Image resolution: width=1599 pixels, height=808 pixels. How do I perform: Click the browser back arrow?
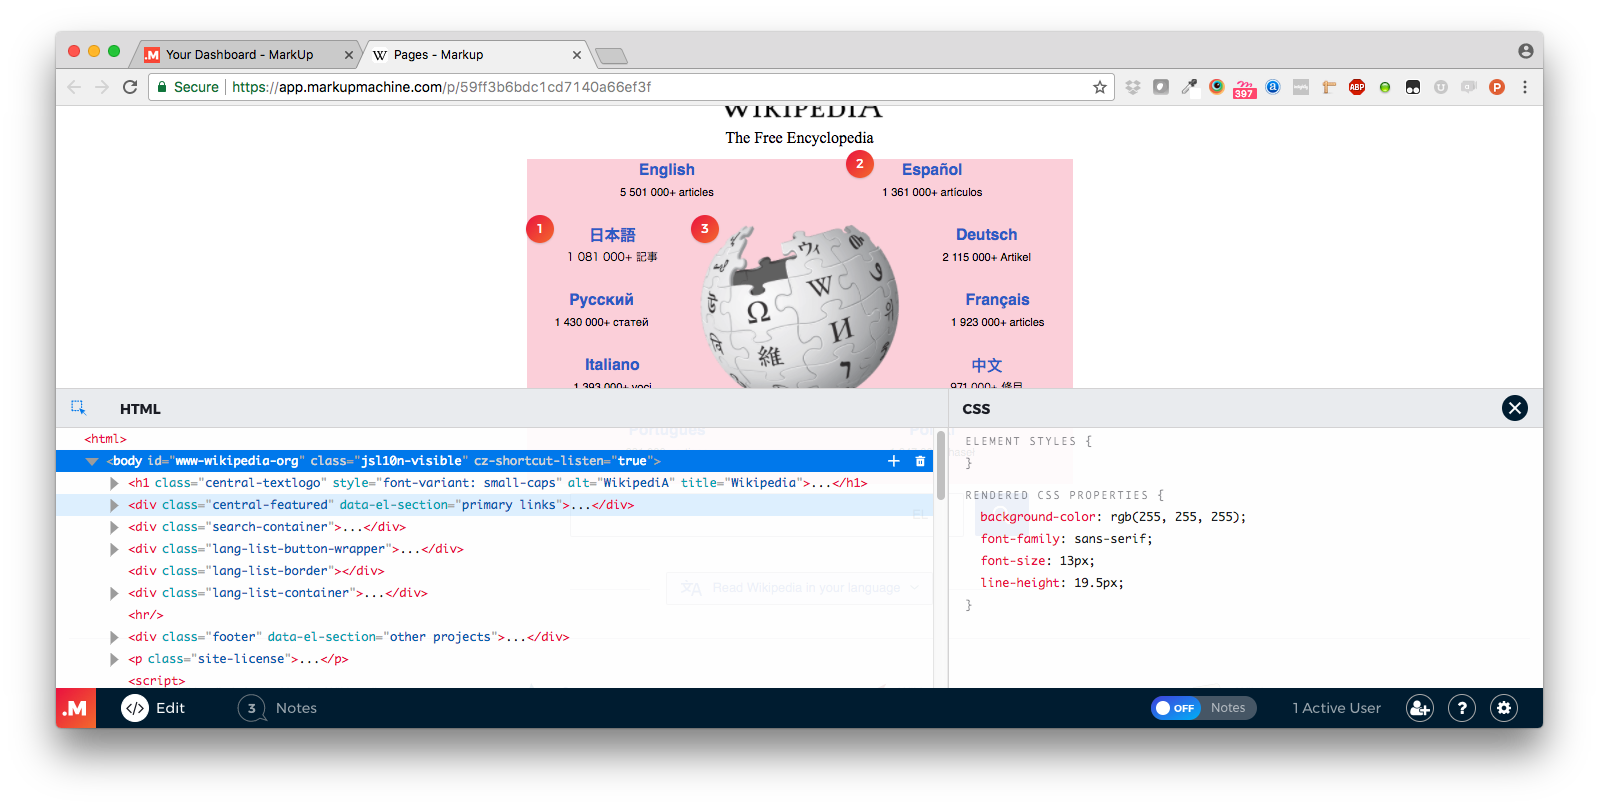74,87
